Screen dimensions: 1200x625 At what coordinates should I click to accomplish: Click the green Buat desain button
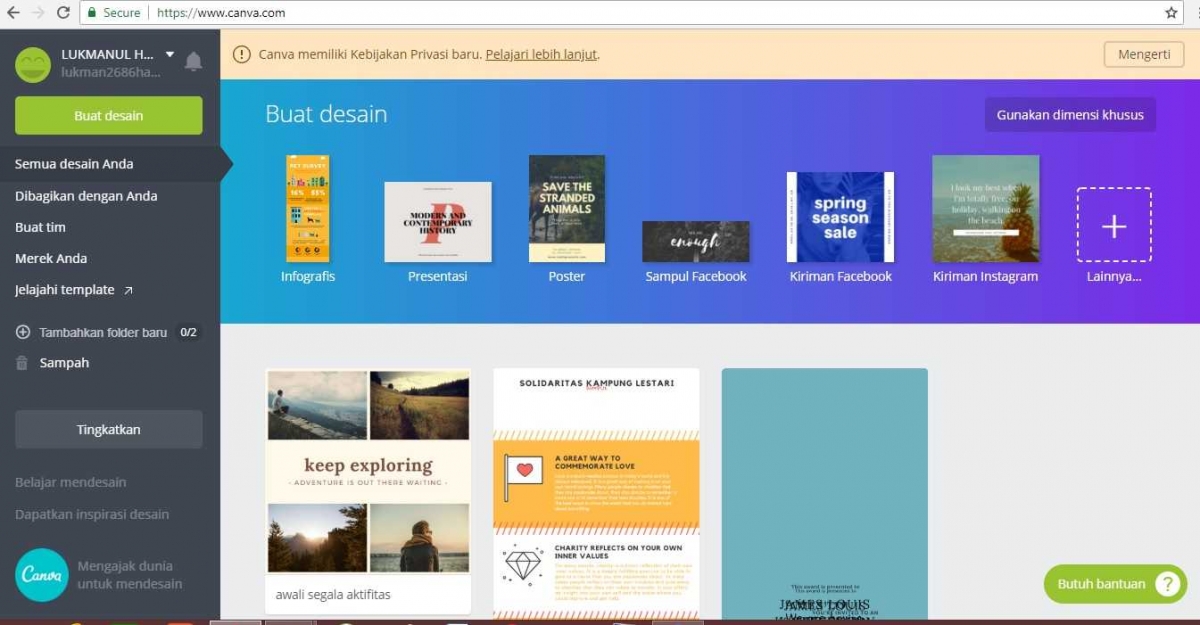pos(108,116)
